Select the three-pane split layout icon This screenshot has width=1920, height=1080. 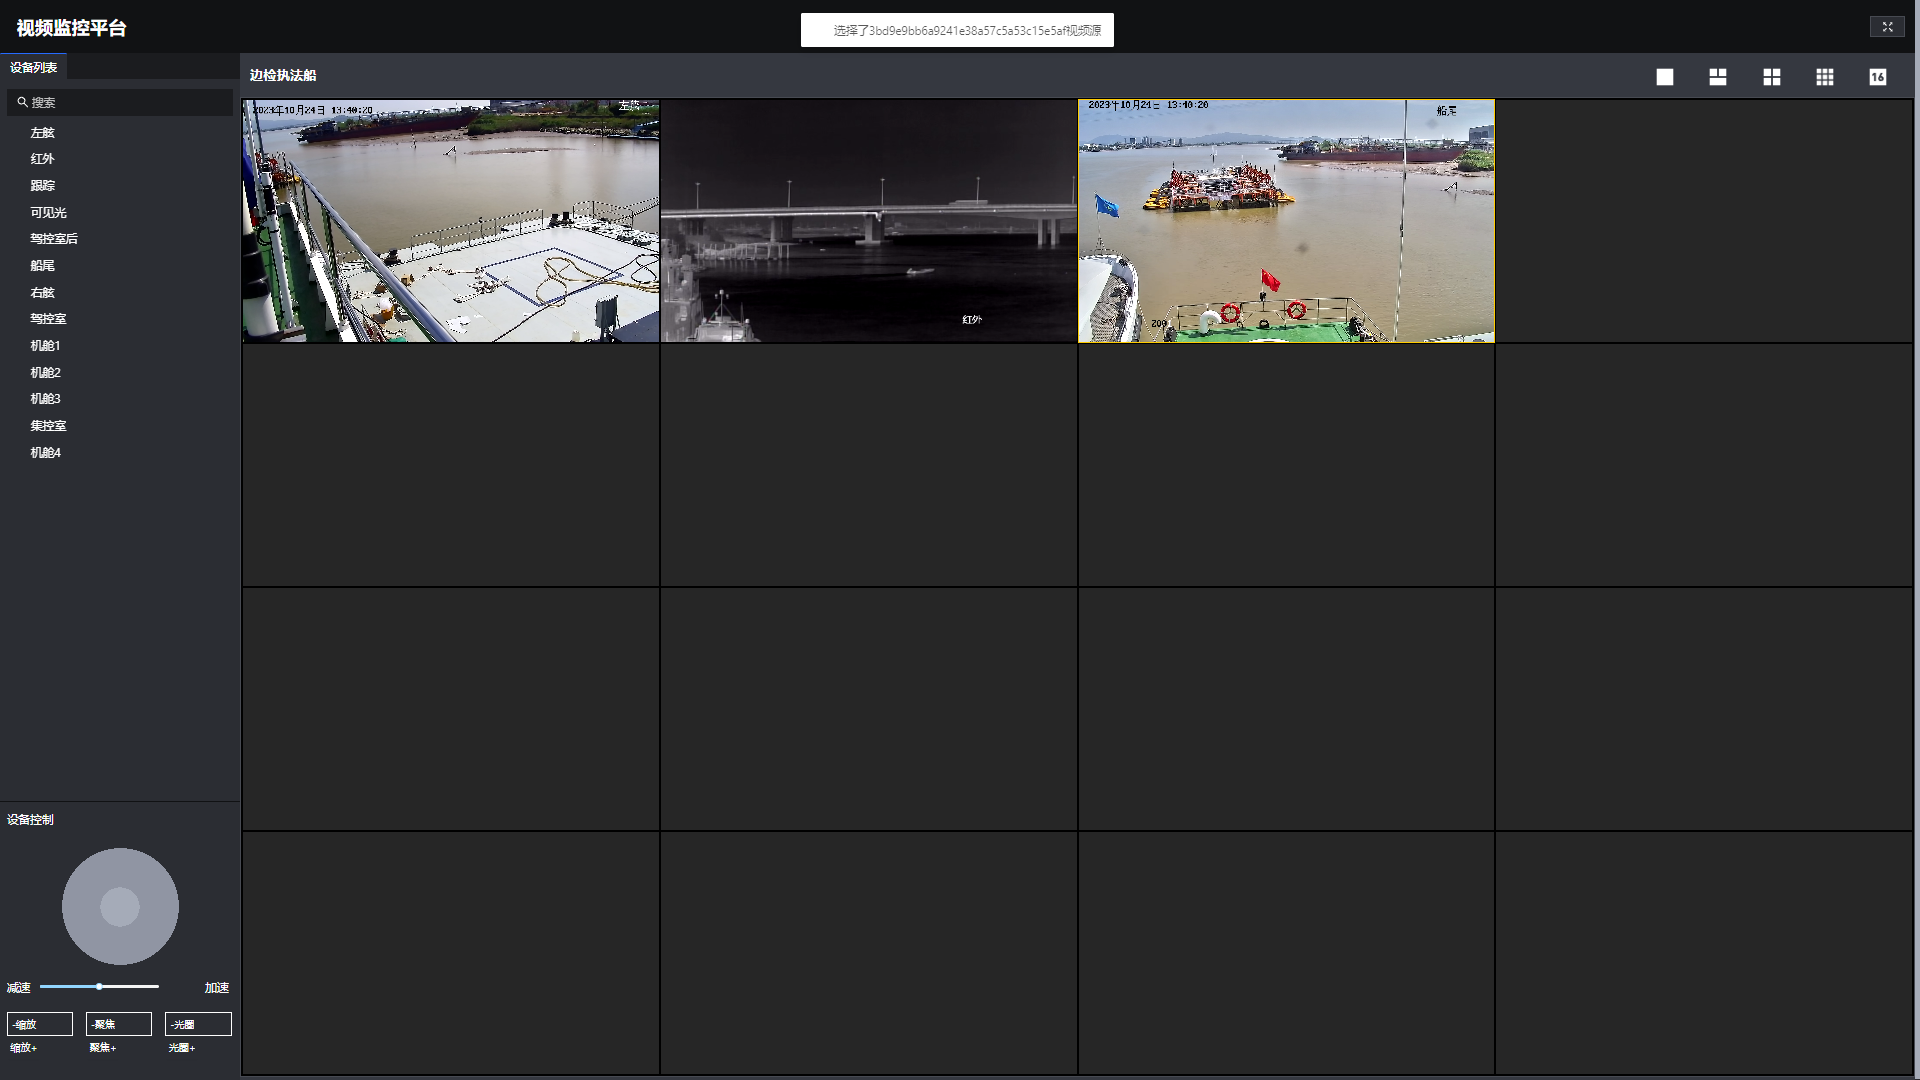point(1718,77)
